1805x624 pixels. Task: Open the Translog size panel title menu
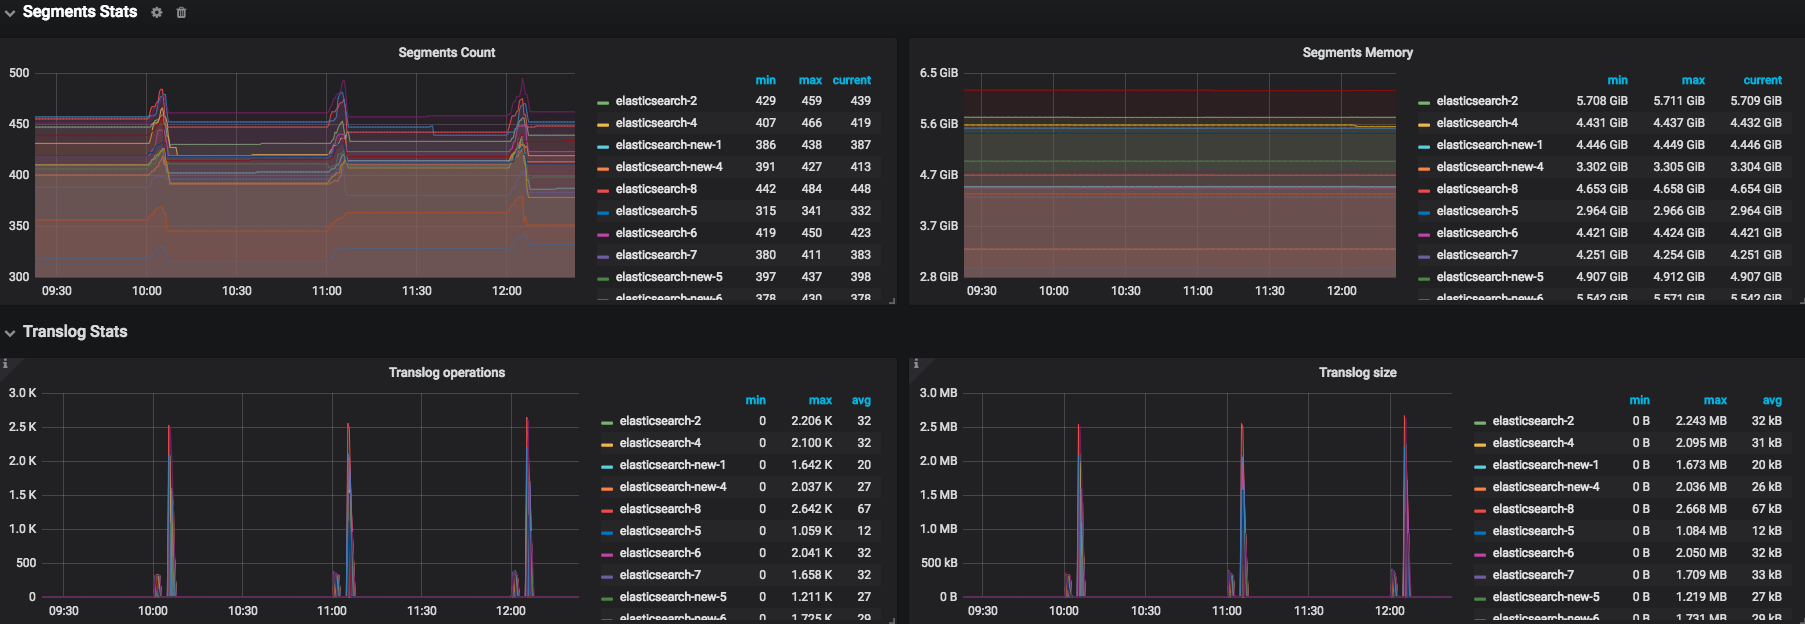pos(1357,372)
